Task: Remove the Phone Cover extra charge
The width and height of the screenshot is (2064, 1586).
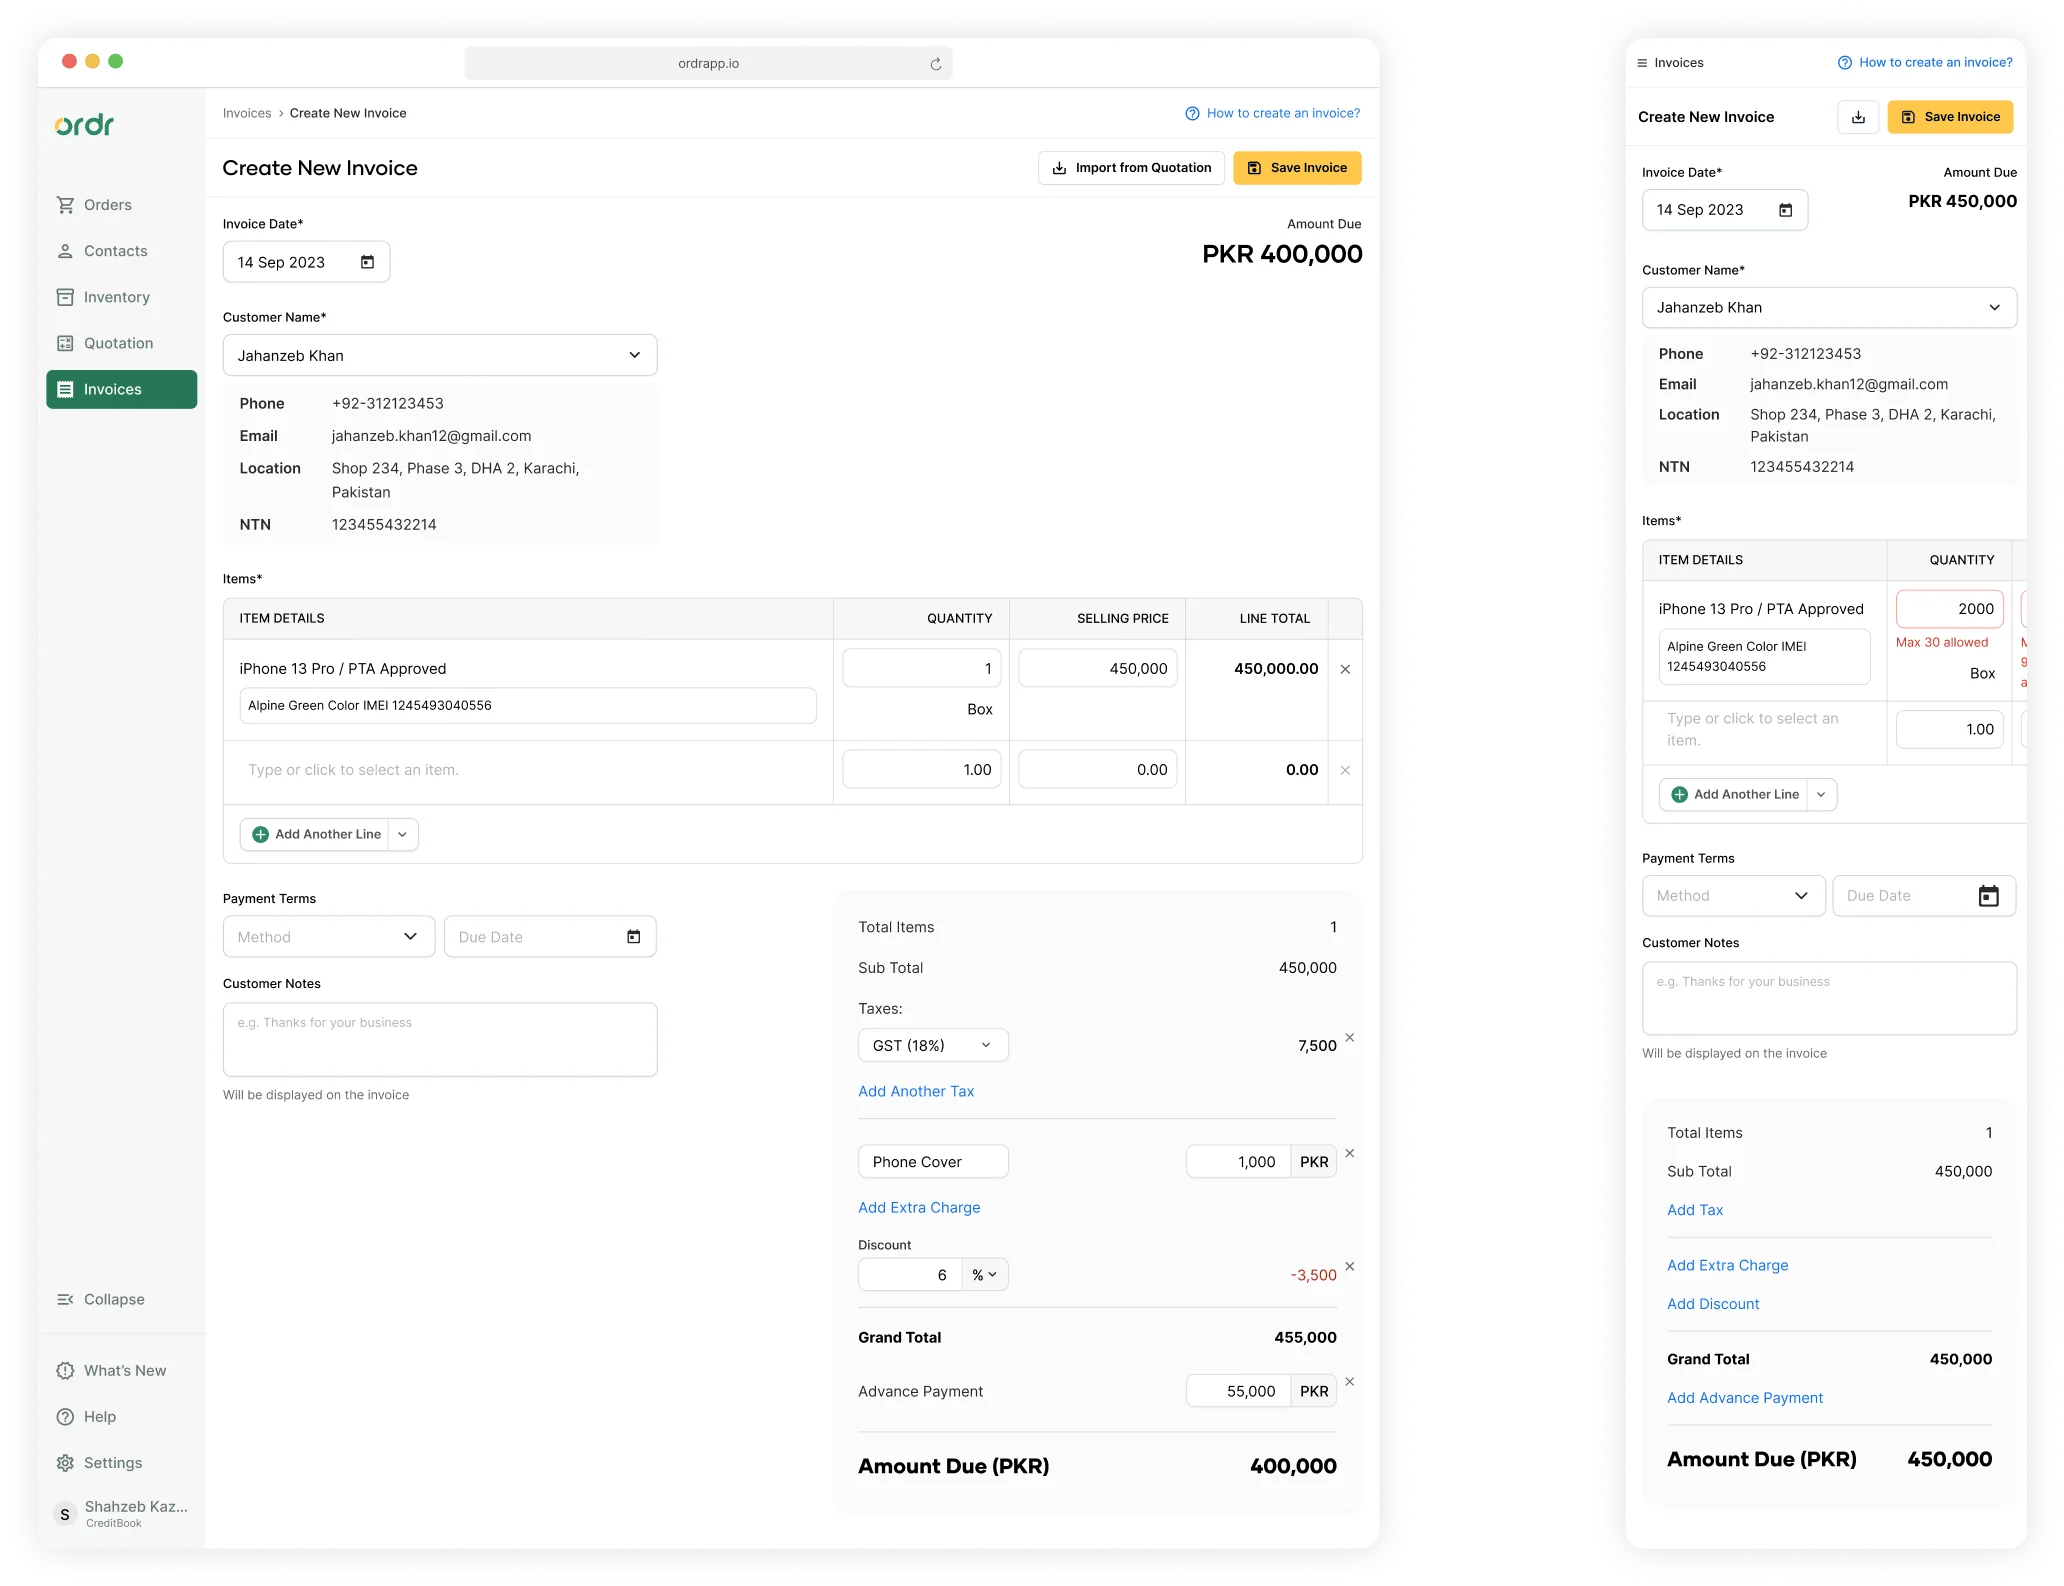Action: (x=1349, y=1153)
